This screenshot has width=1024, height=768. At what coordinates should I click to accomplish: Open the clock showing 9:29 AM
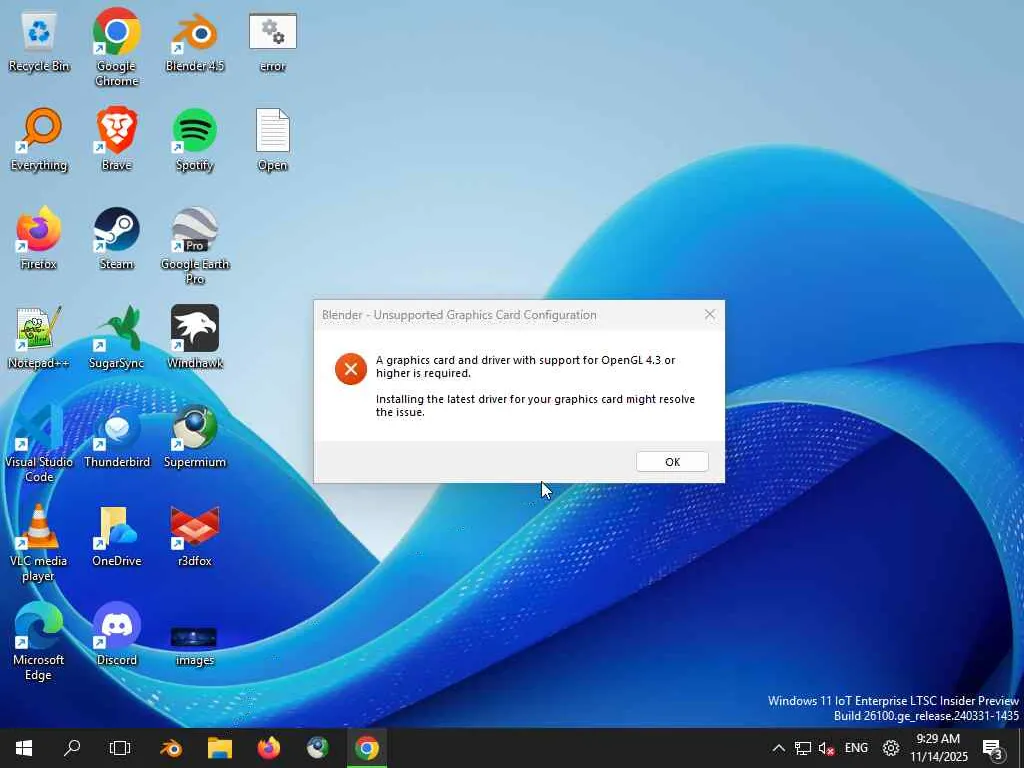coord(938,748)
